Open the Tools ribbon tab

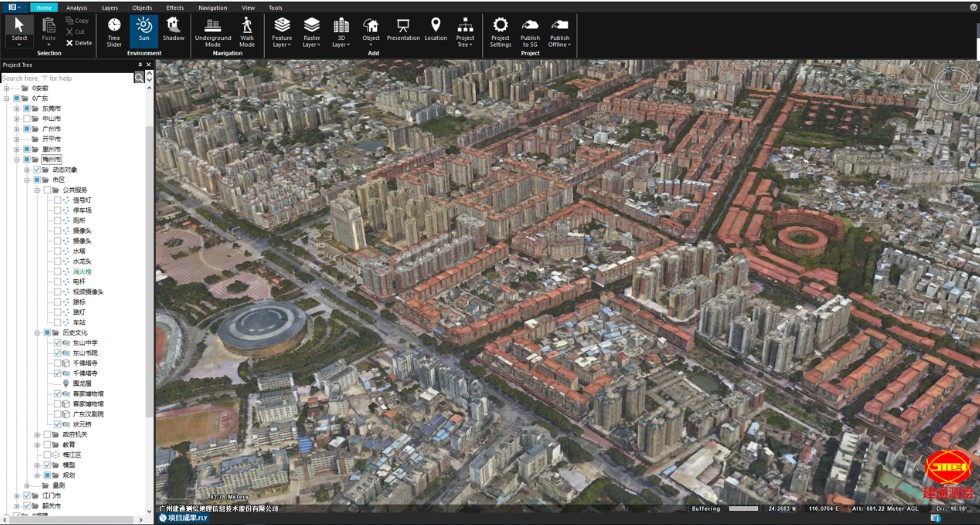pyautogui.click(x=275, y=8)
